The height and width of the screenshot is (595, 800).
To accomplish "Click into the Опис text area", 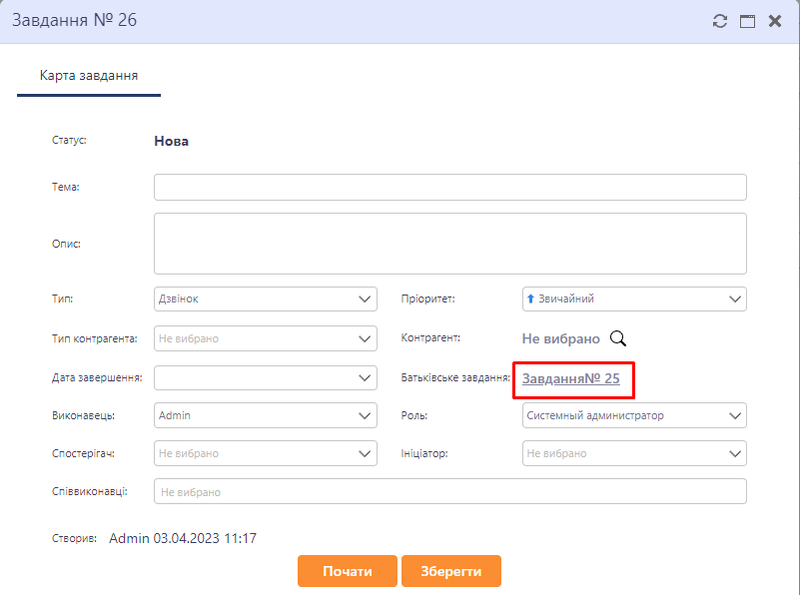I will 450,243.
